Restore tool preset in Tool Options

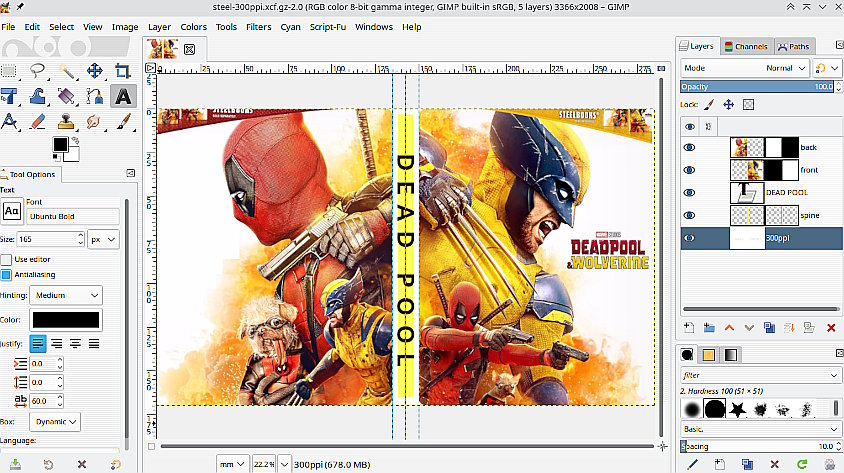48,464
